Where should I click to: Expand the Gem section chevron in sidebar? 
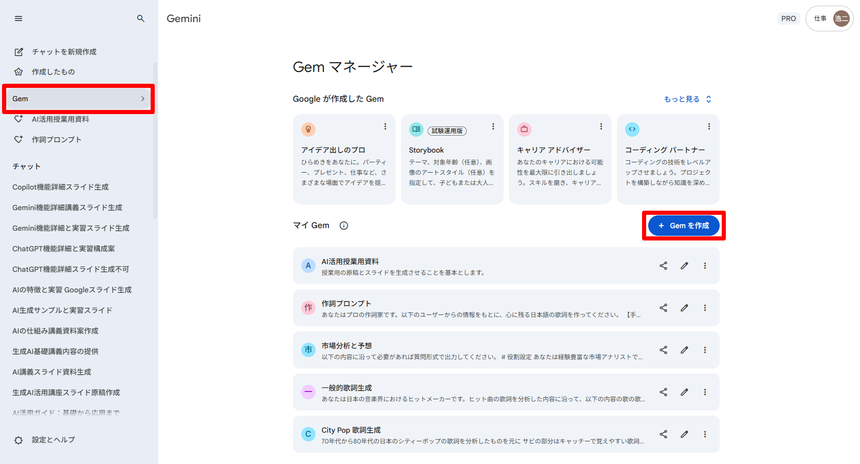point(143,99)
